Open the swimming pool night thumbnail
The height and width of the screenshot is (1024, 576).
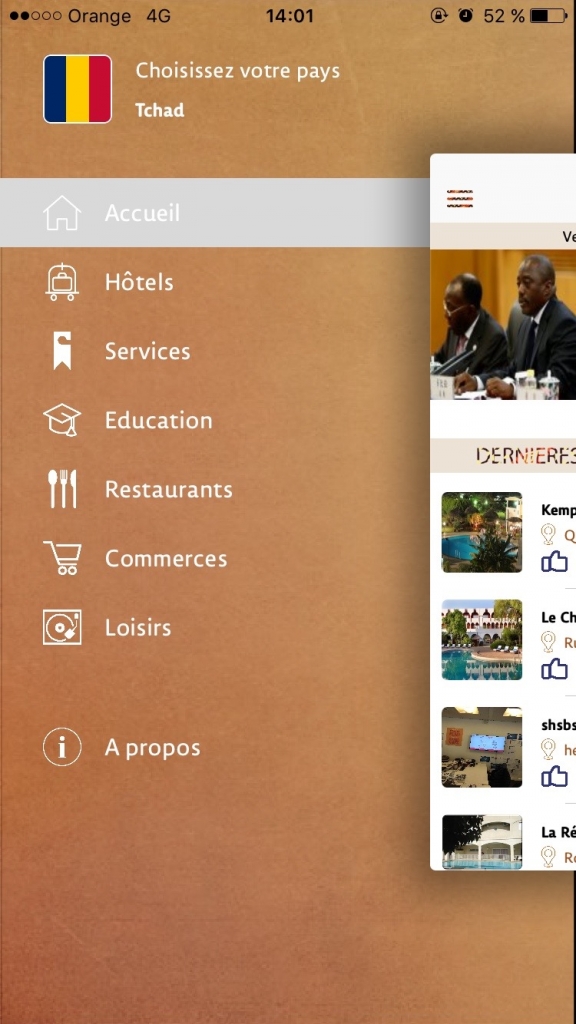click(482, 532)
